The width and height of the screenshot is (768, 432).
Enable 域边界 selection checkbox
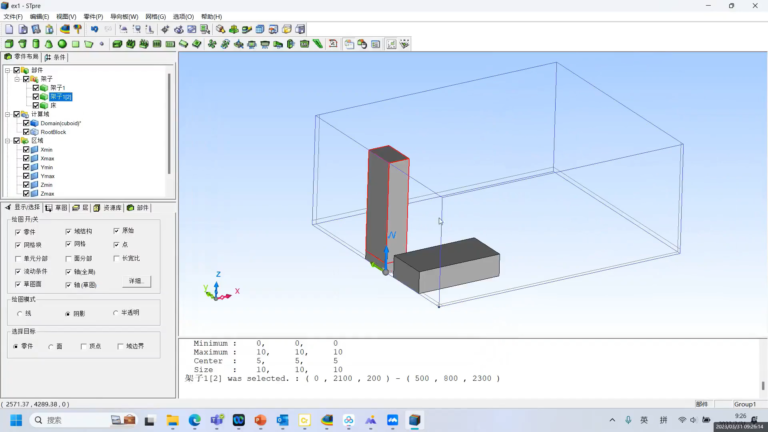coord(120,346)
